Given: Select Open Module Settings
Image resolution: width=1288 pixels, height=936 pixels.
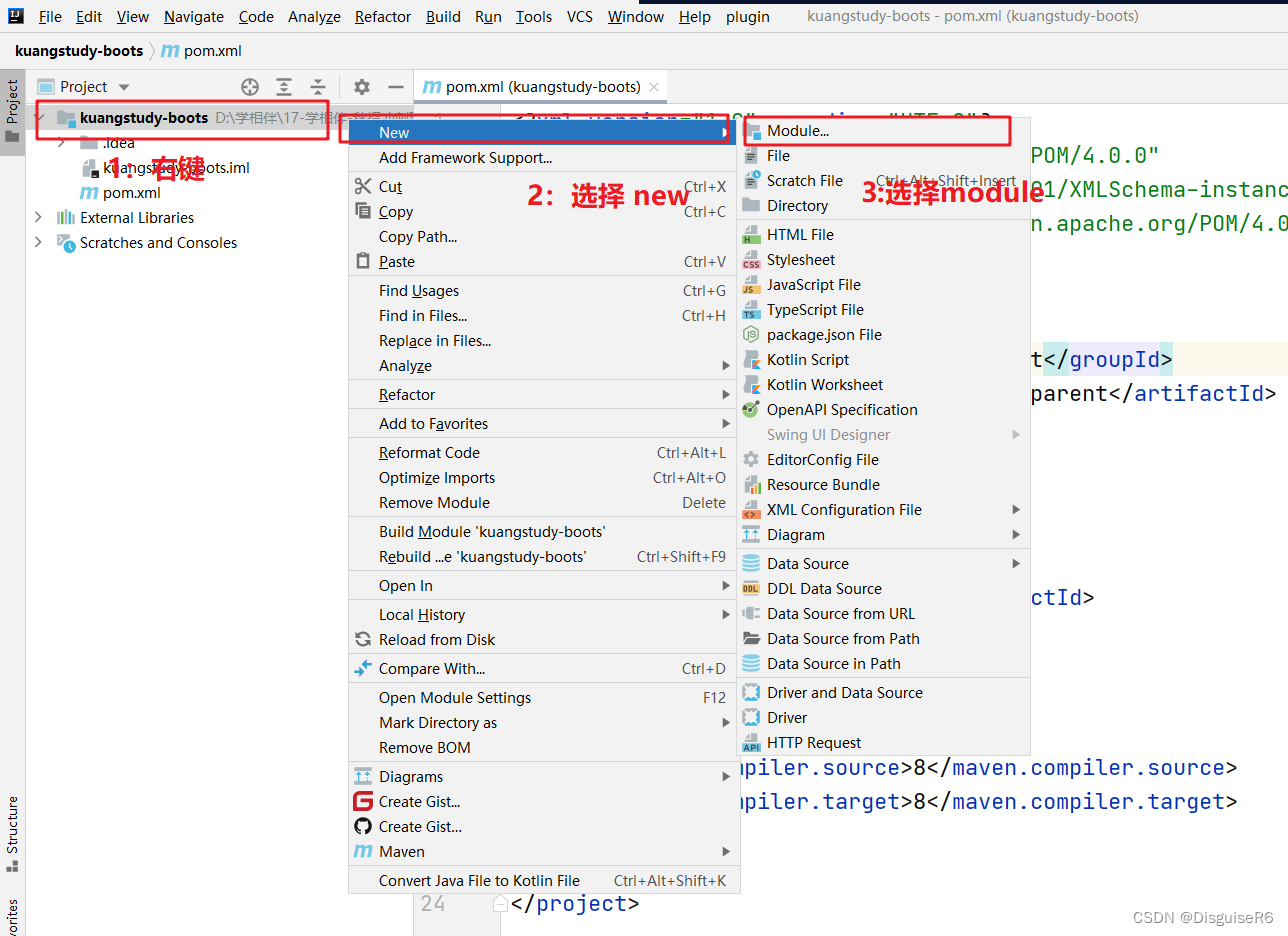Looking at the screenshot, I should click(x=544, y=698).
